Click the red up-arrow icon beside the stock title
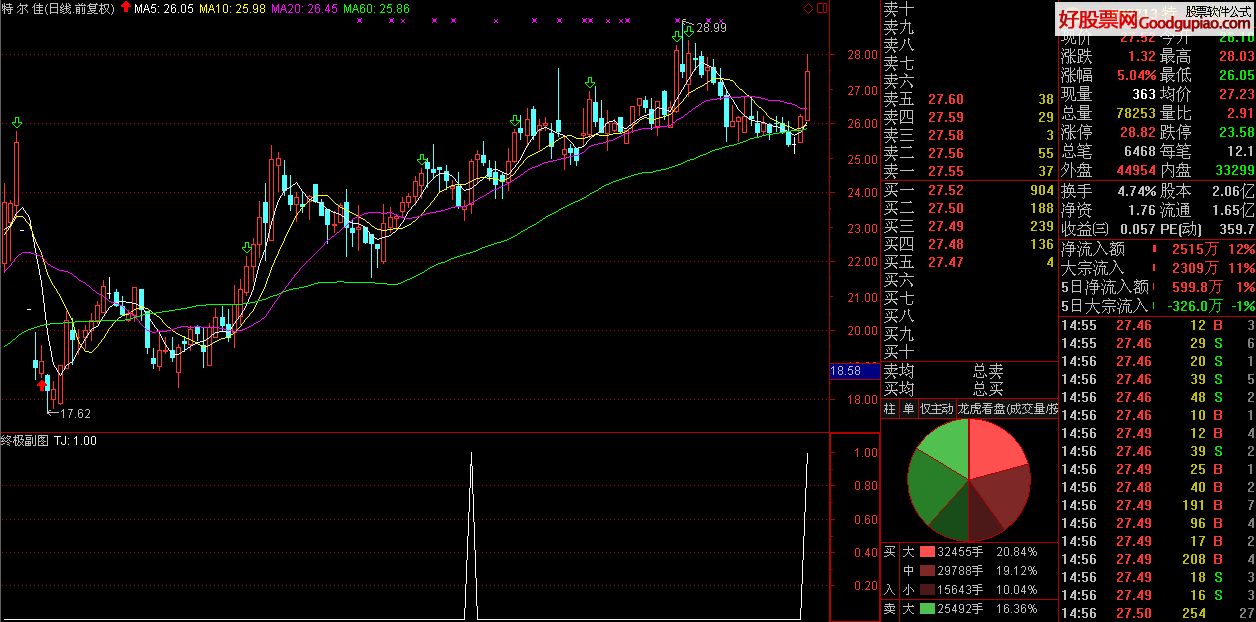 (x=124, y=7)
